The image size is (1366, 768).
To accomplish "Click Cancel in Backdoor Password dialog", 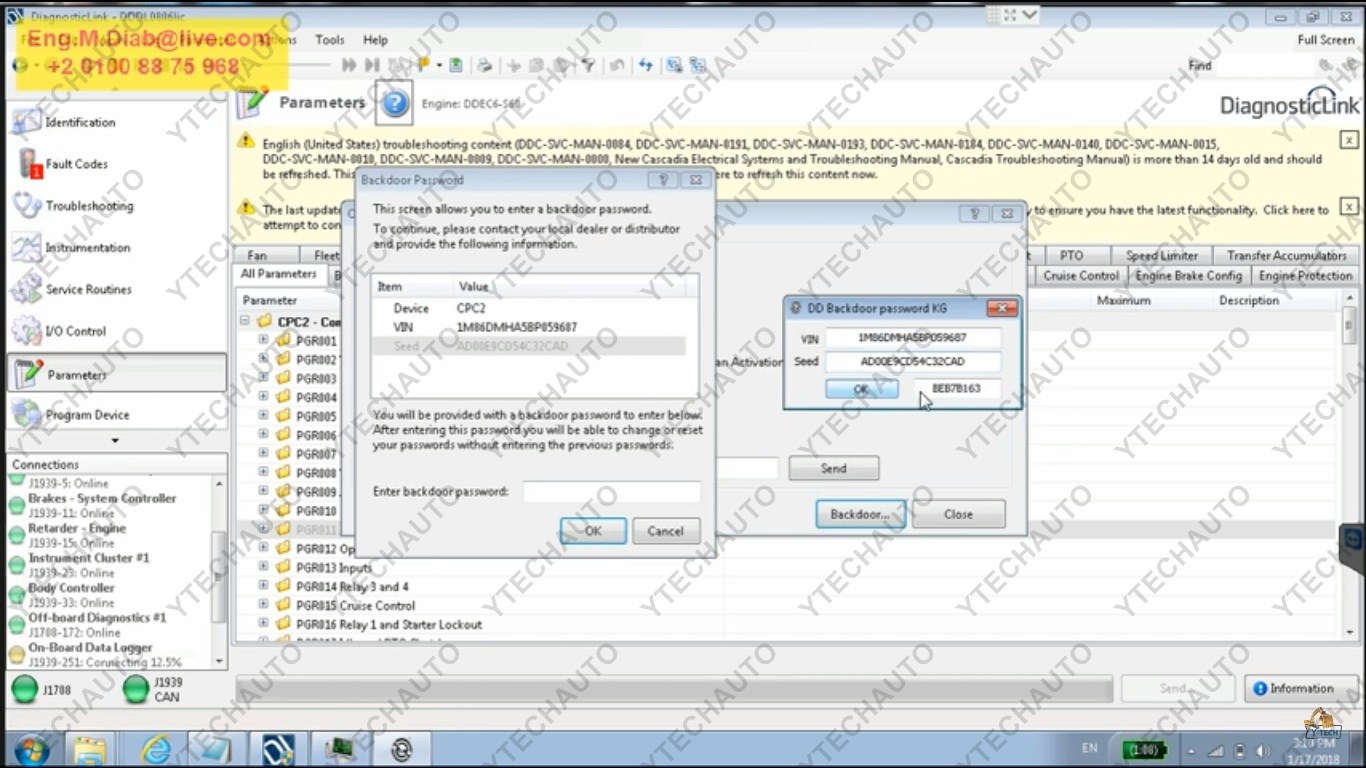I will pos(665,531).
